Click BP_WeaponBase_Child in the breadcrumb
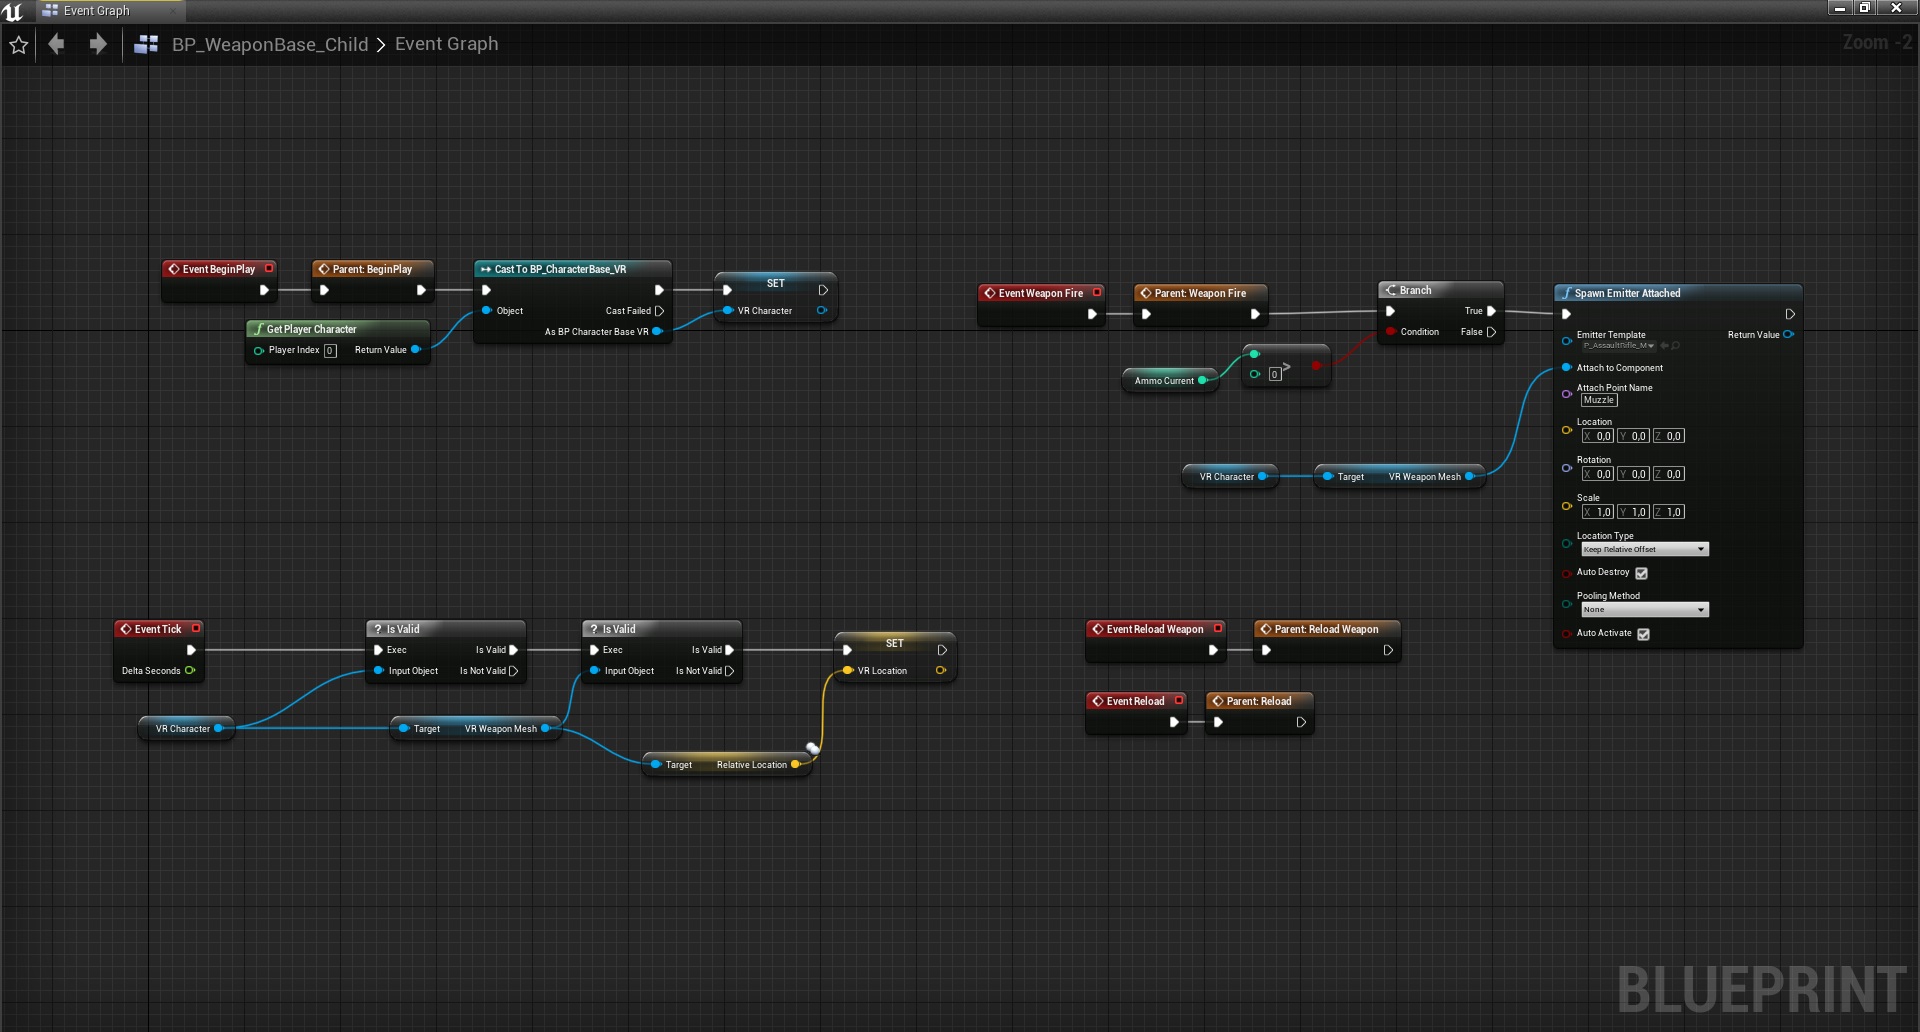This screenshot has width=1920, height=1032. [x=269, y=44]
